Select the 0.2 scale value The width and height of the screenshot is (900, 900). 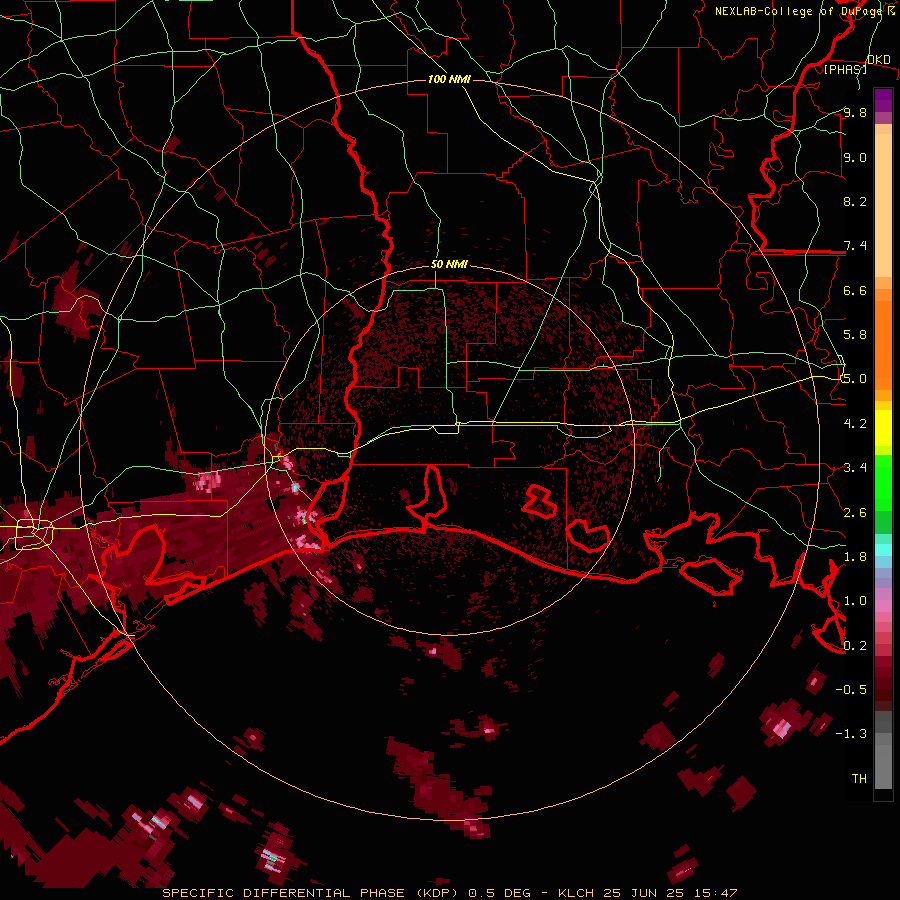(855, 645)
